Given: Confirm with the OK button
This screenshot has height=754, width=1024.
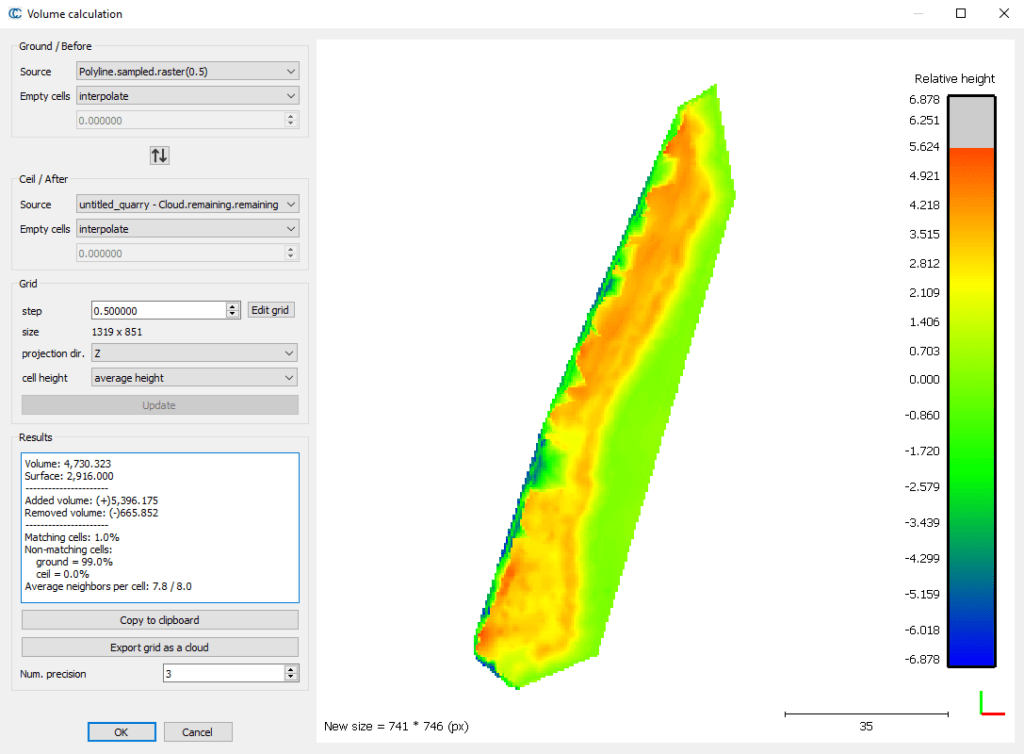Looking at the screenshot, I should tap(121, 732).
